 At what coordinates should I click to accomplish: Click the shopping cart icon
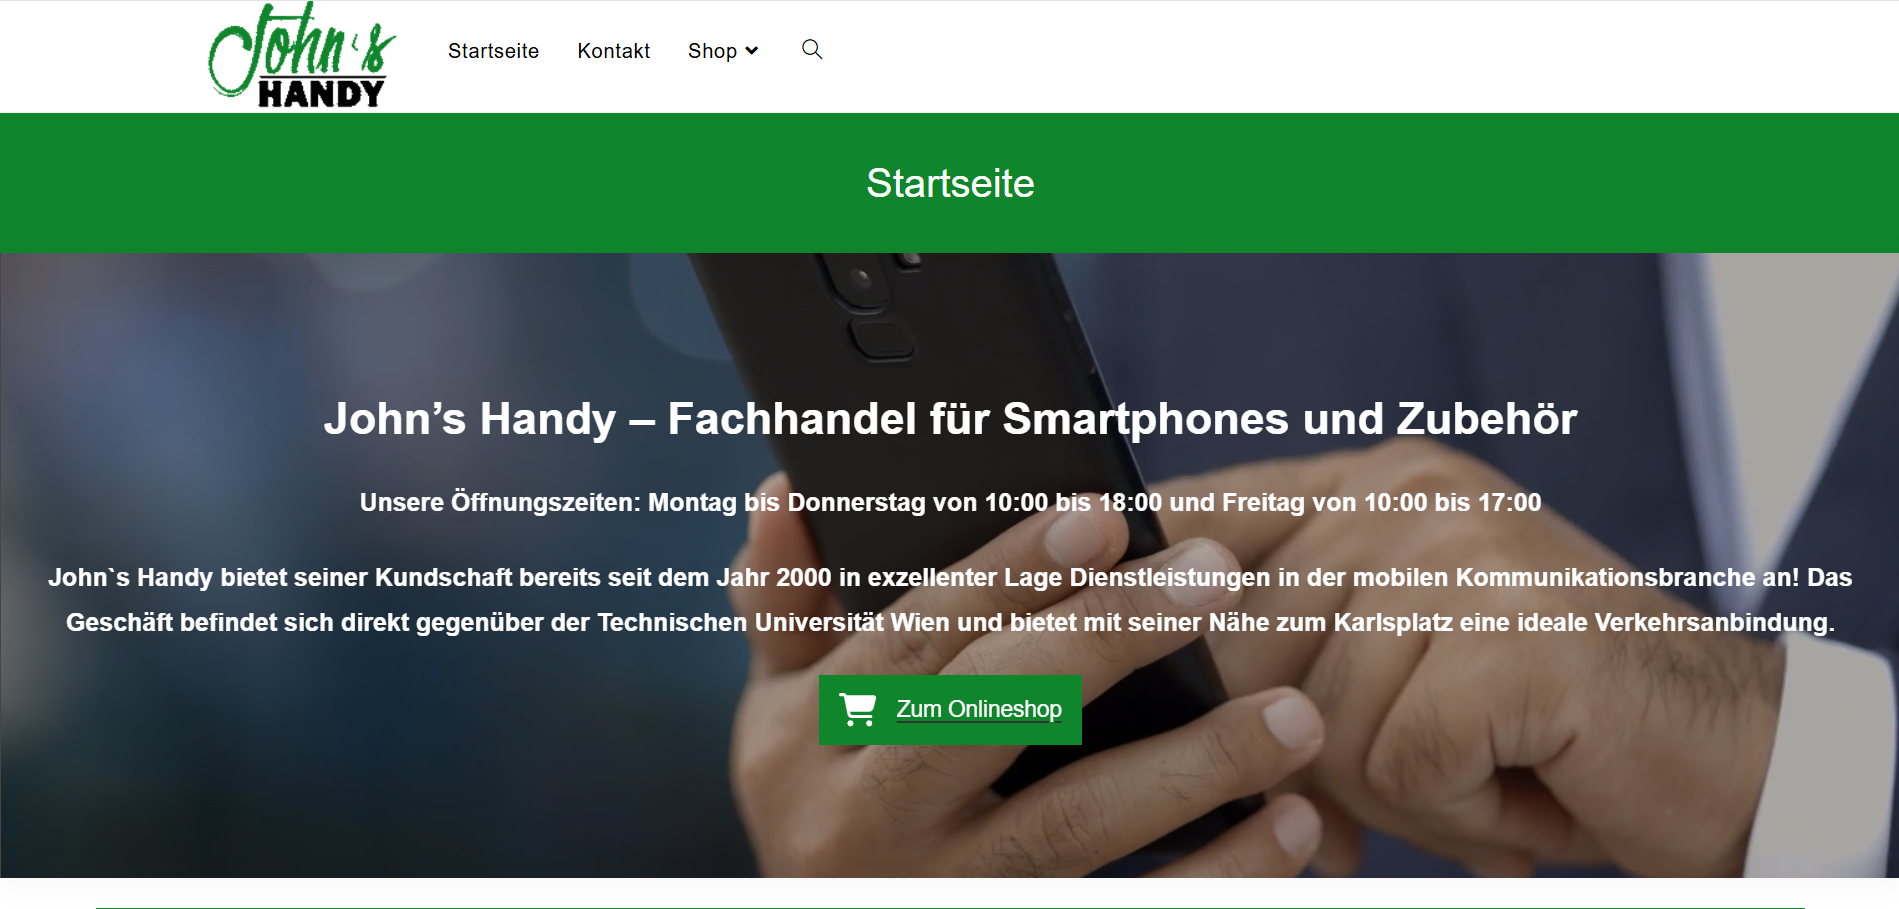click(x=858, y=709)
